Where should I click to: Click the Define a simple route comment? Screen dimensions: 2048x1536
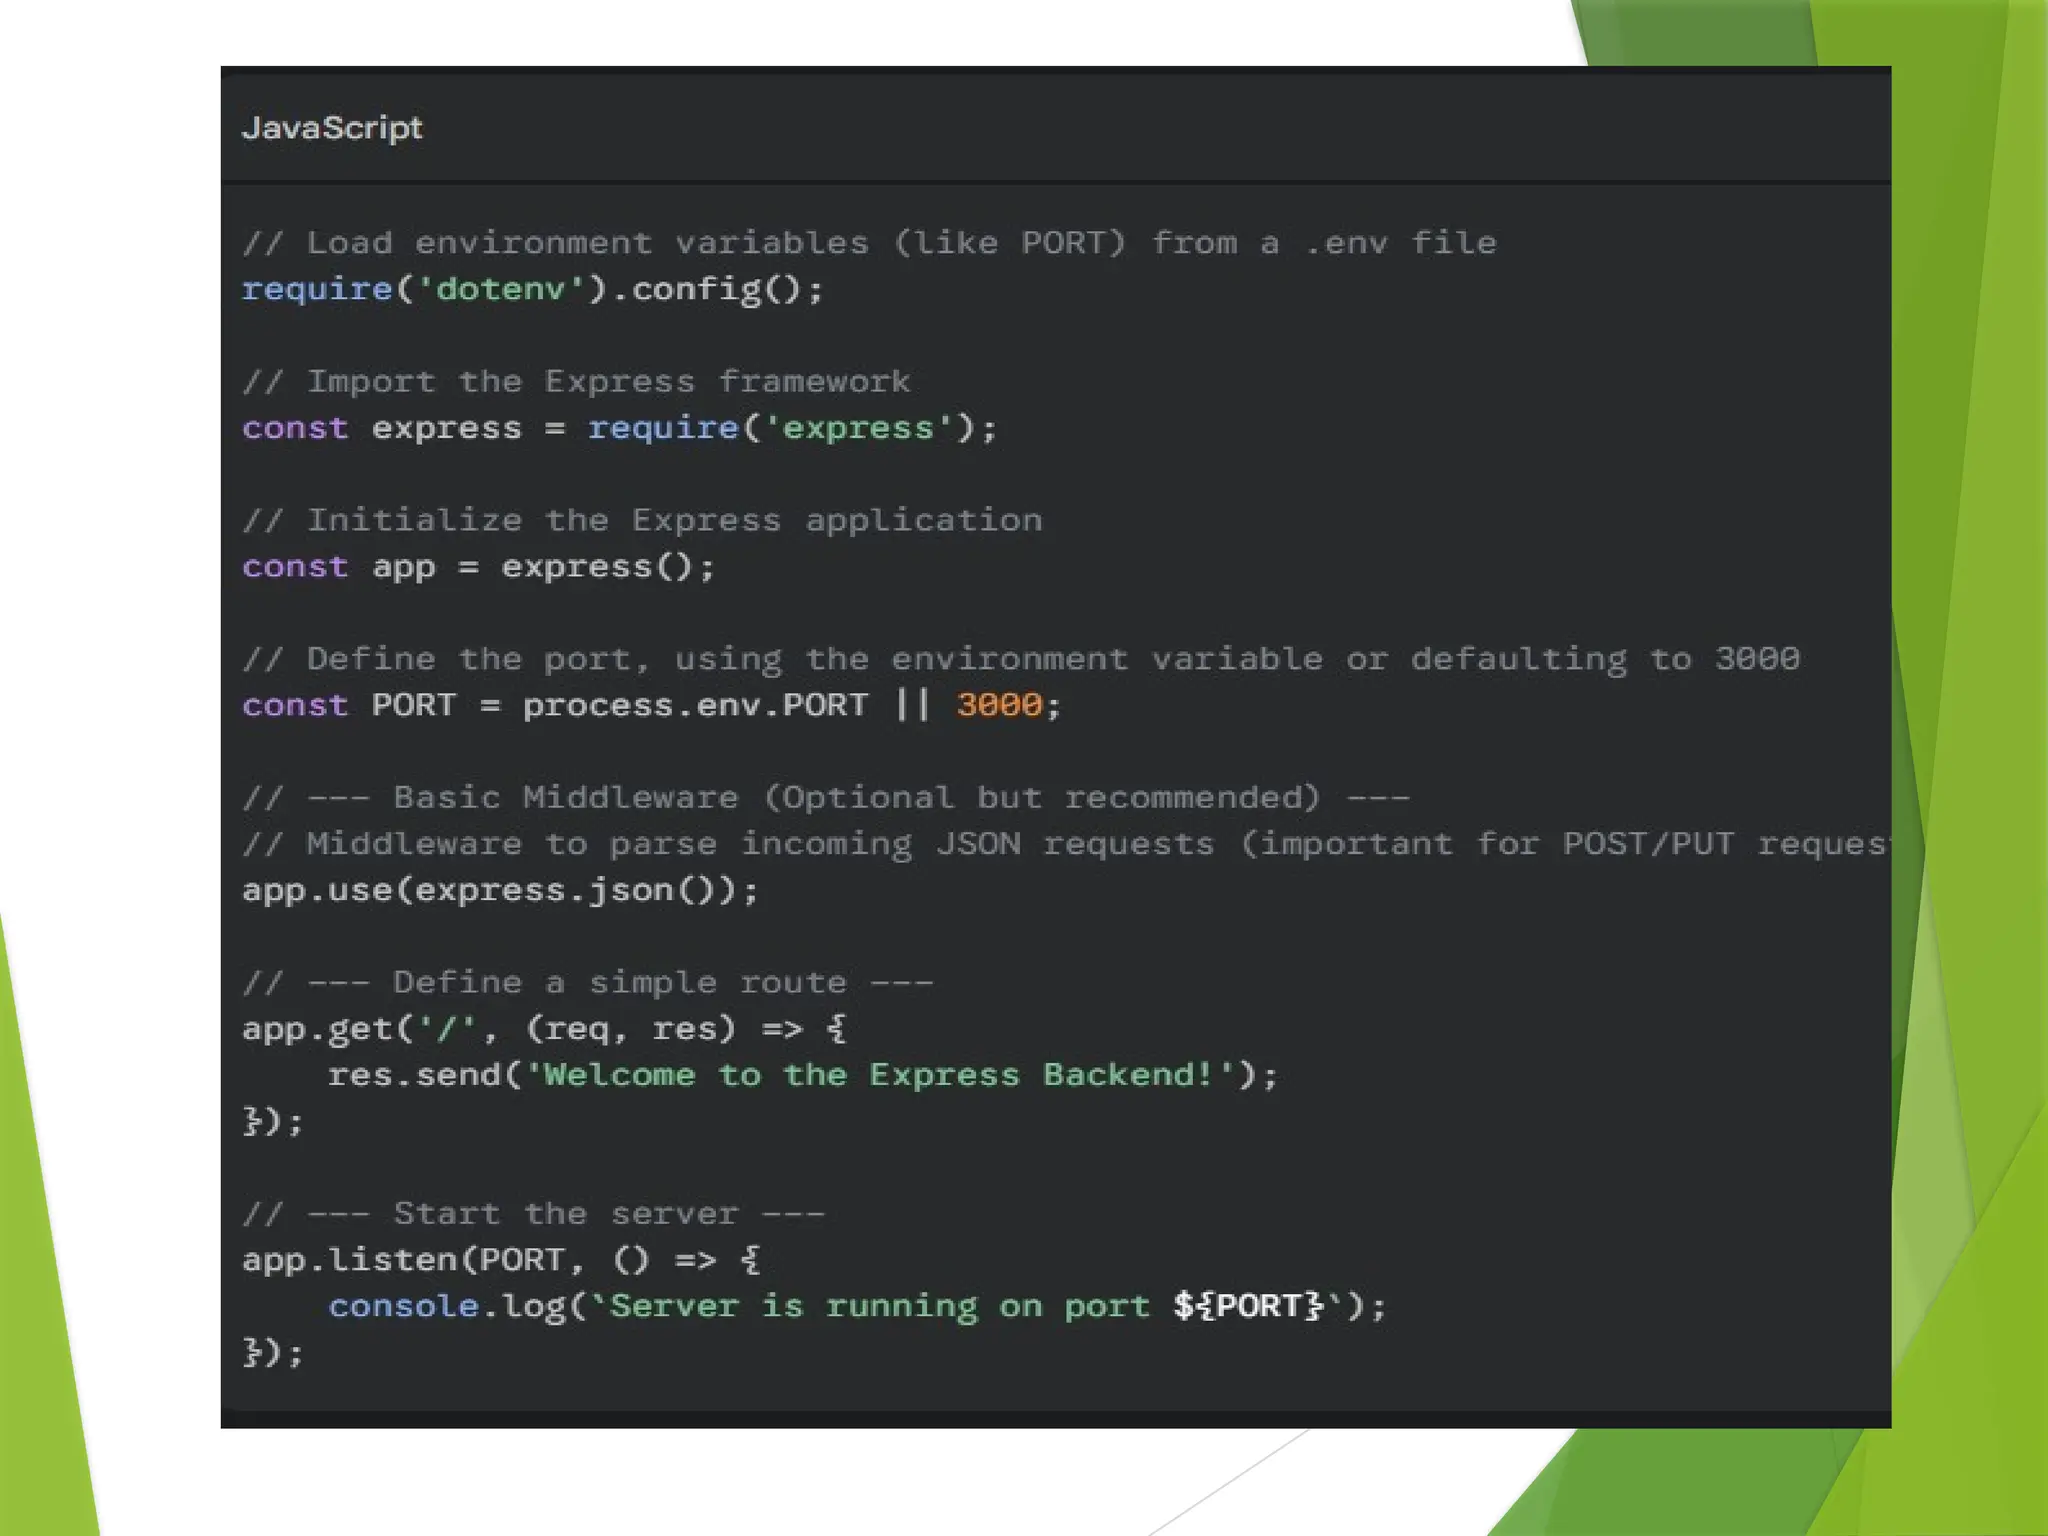(588, 983)
